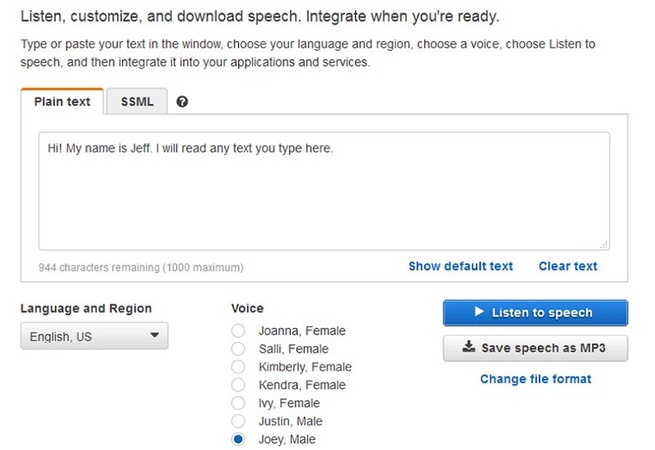
Task: Click the Show default text link
Action: tap(460, 266)
